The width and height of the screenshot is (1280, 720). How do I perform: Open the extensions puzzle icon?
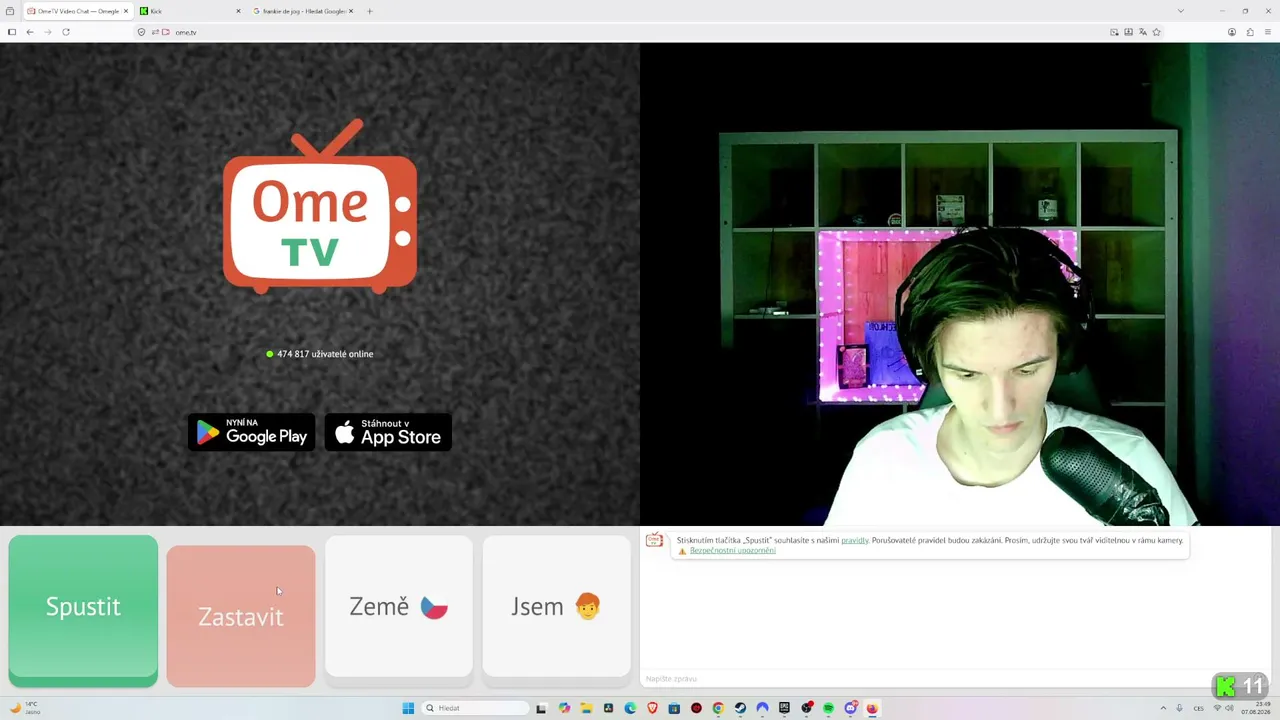point(1250,32)
